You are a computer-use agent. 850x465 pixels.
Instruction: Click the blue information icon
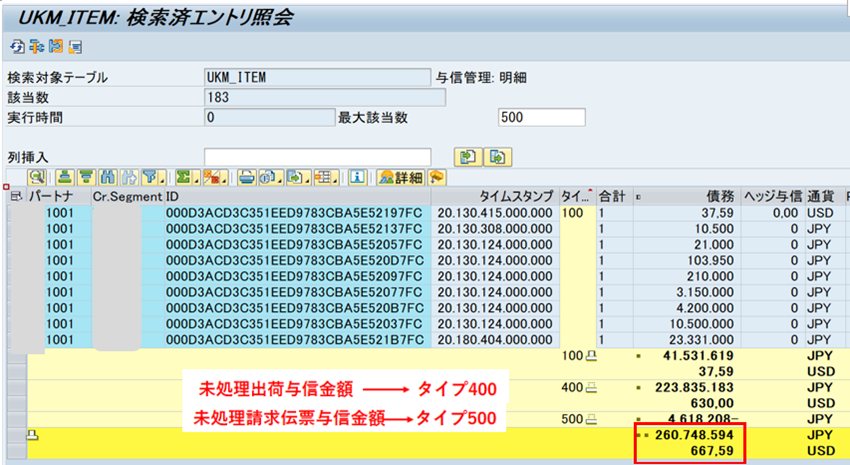pyautogui.click(x=357, y=177)
